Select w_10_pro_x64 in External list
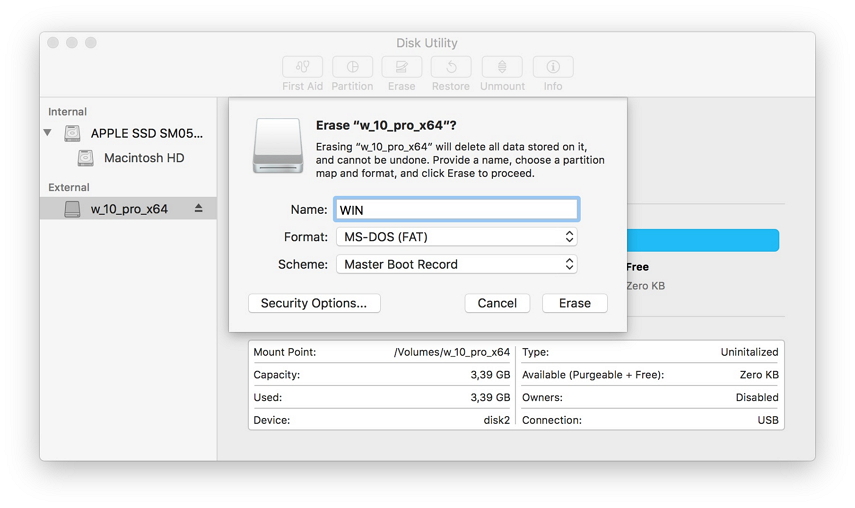This screenshot has height=508, width=855. [x=129, y=209]
